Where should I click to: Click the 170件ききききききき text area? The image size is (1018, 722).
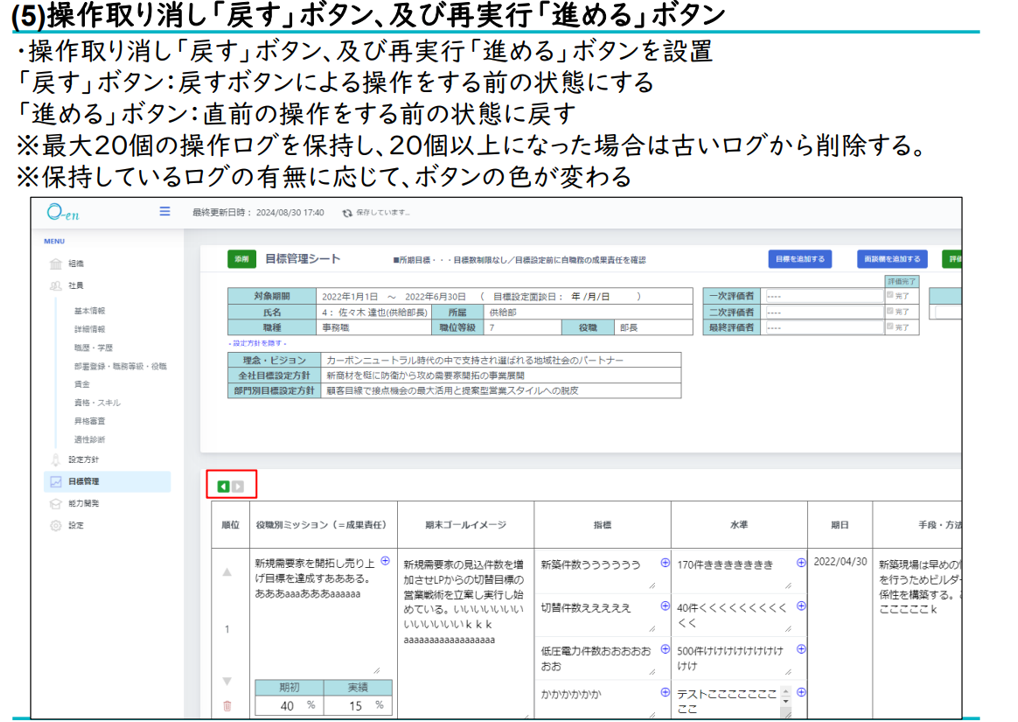pyautogui.click(x=733, y=571)
